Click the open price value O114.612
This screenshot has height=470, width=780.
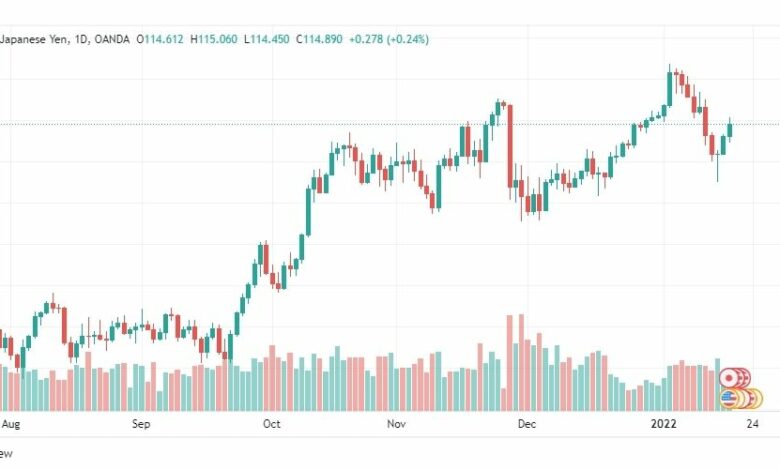(x=160, y=39)
